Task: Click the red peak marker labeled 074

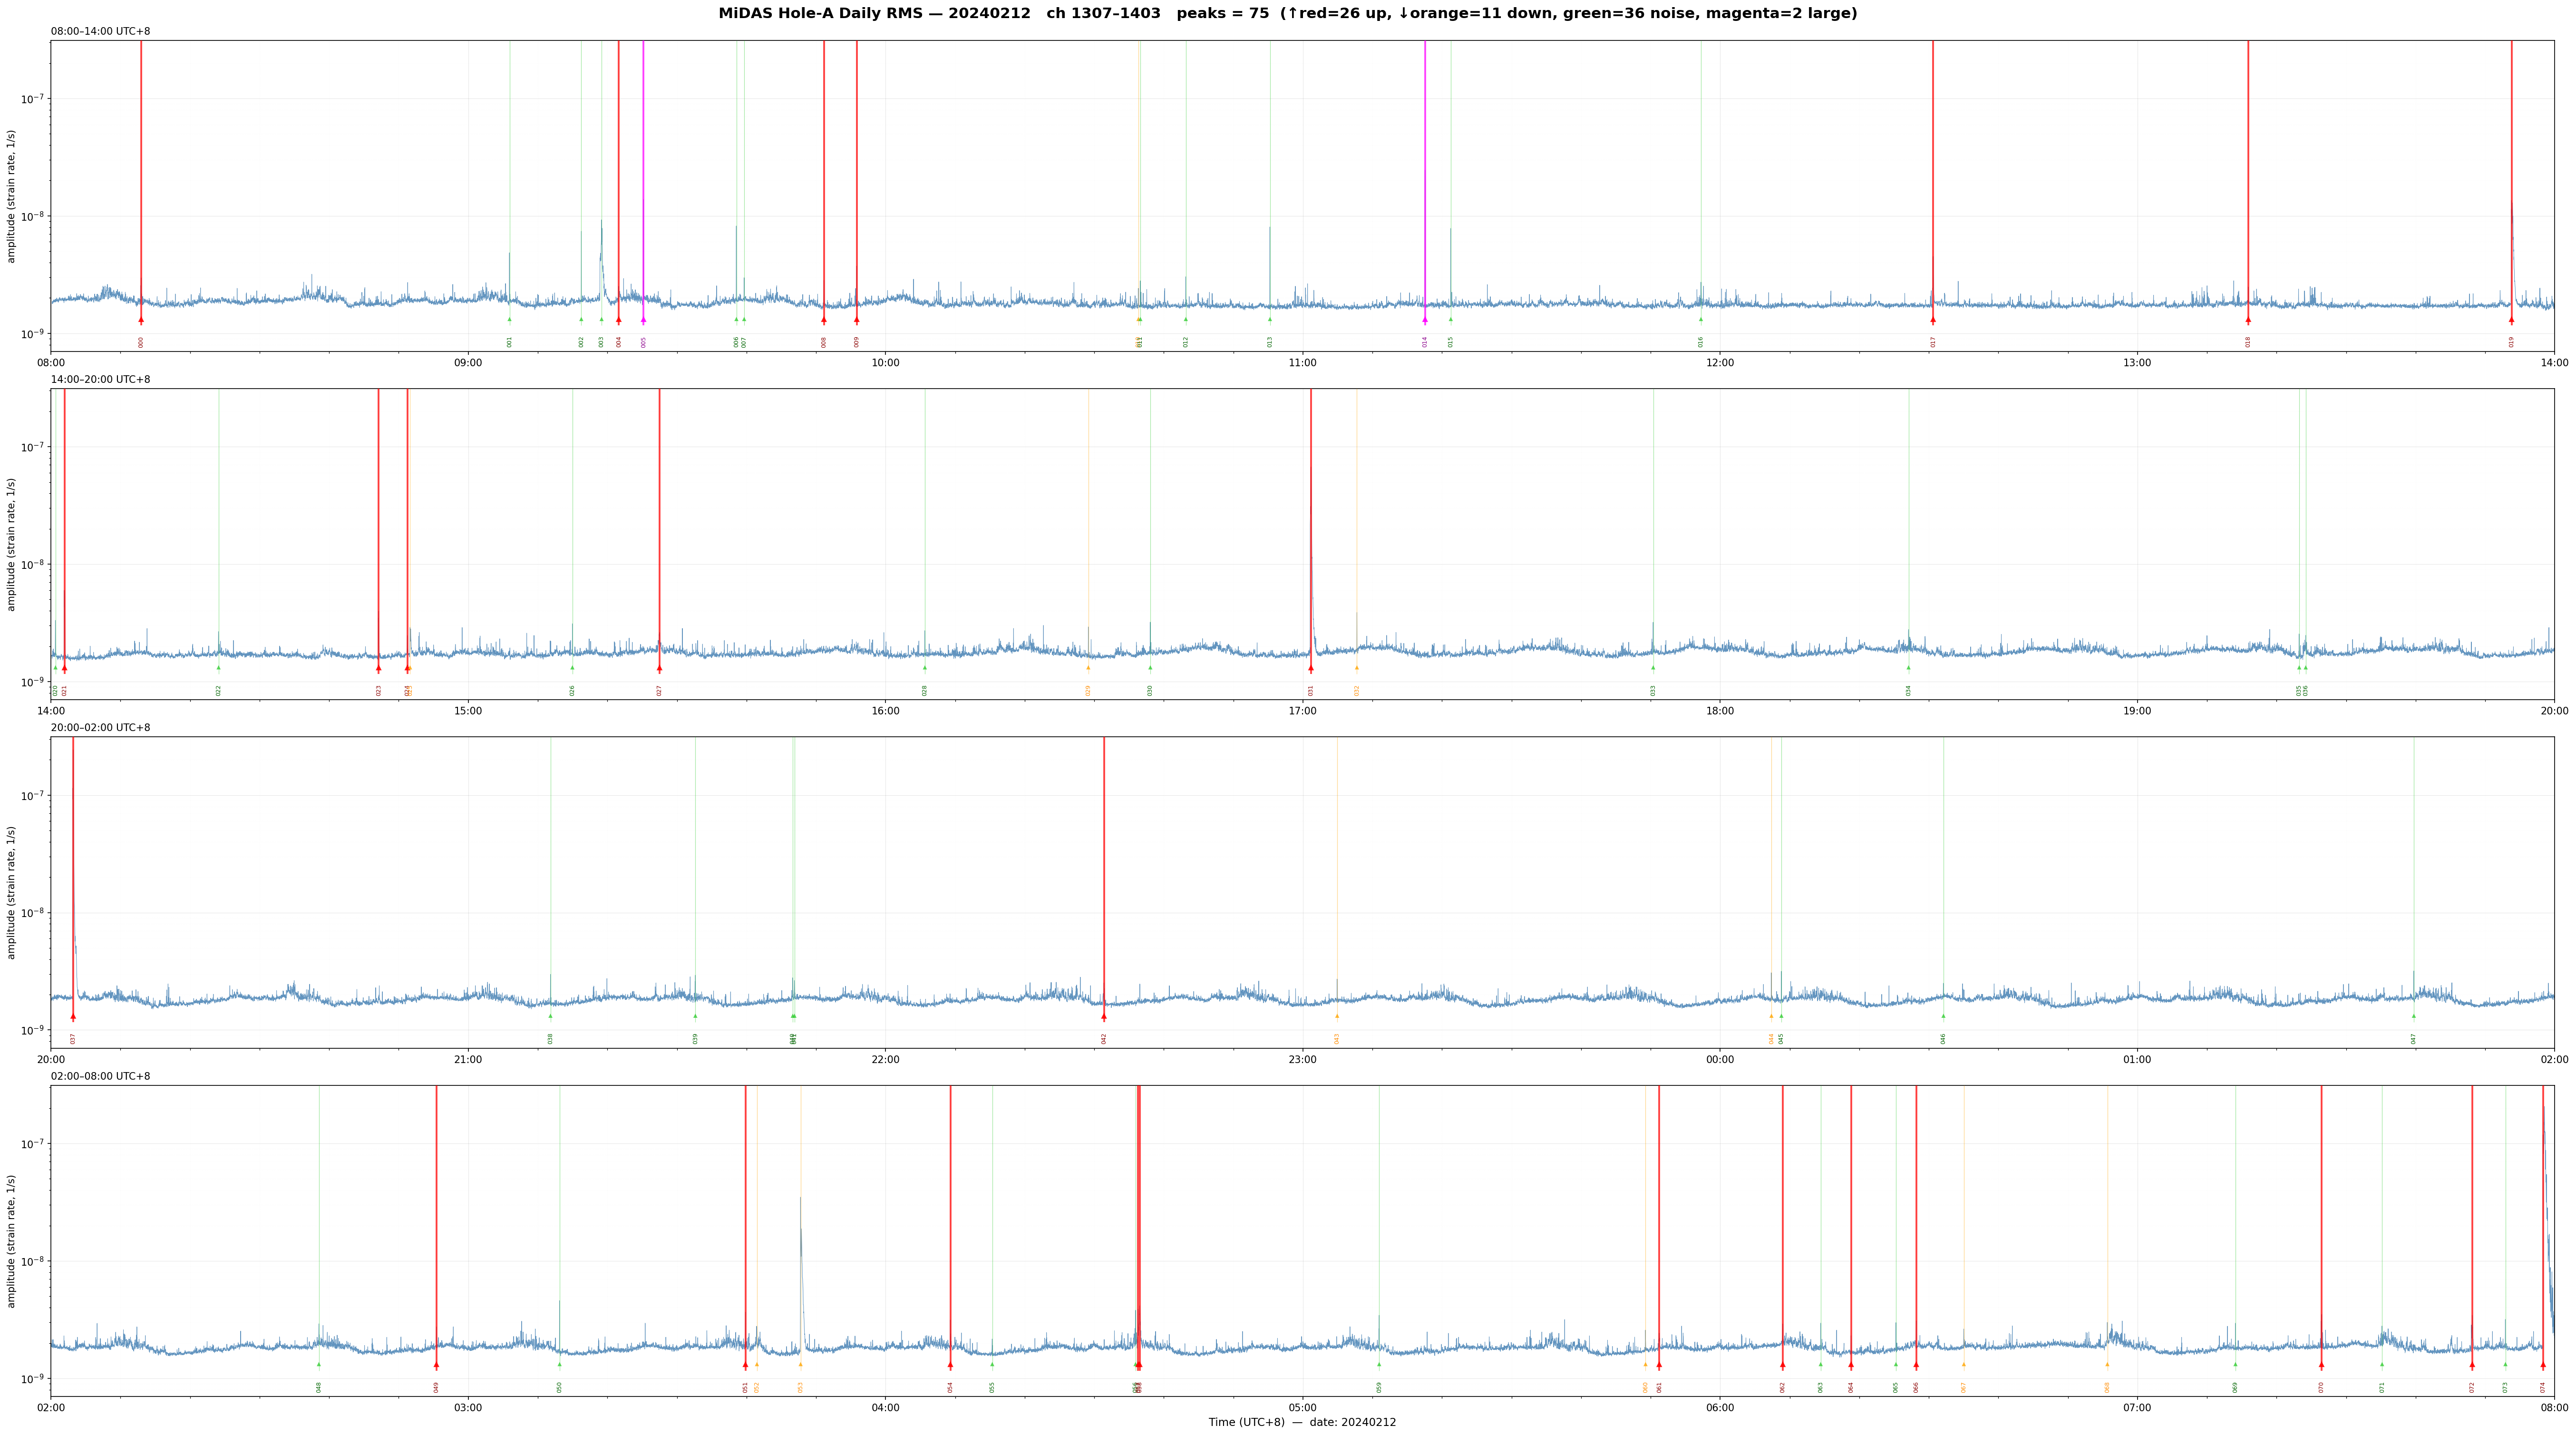Action: (x=2543, y=1365)
